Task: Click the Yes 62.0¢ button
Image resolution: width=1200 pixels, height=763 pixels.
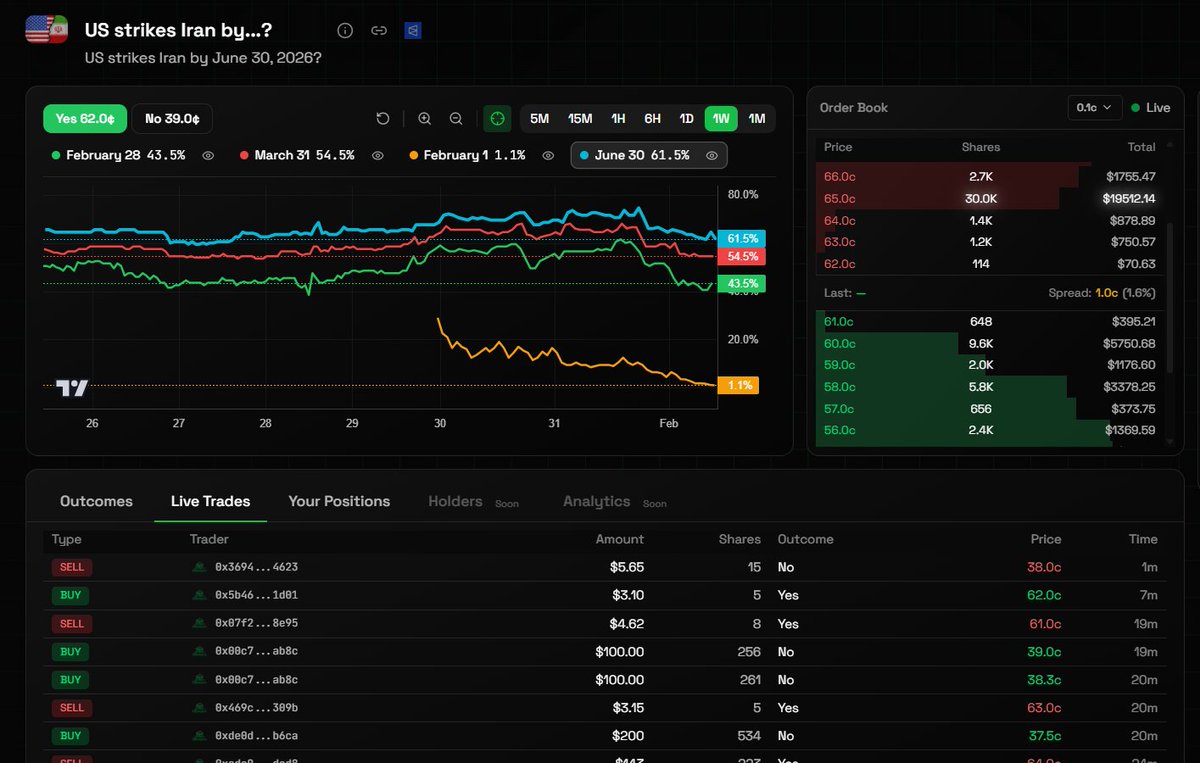Action: pyautogui.click(x=85, y=119)
